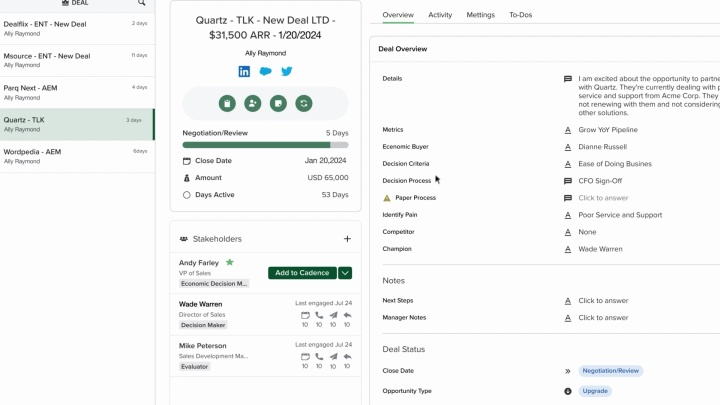Expand the Add to Cadence dropdown arrow
Viewport: 720px width, 405px height.
[345, 273]
